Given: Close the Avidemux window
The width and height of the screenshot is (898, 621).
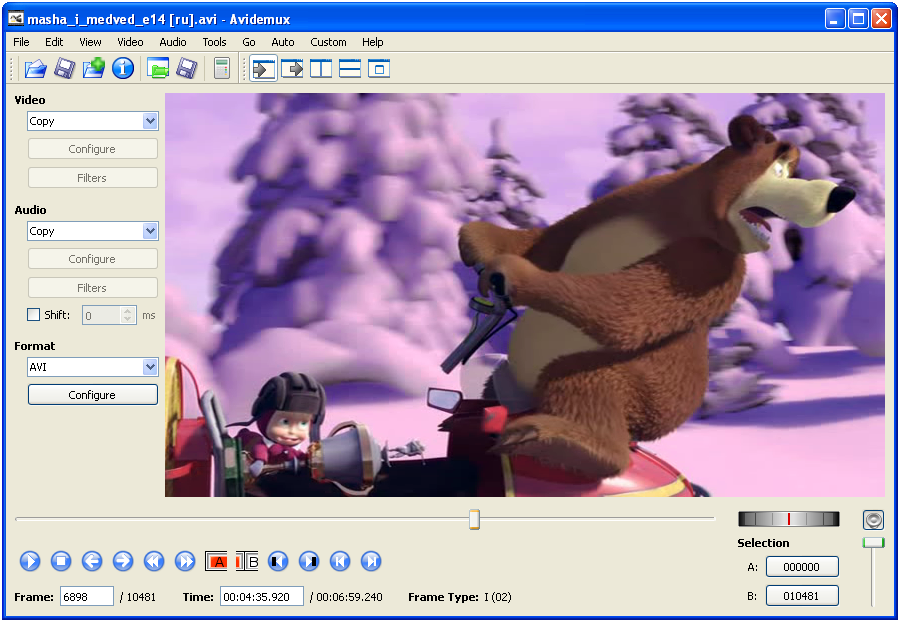Looking at the screenshot, I should (x=881, y=19).
